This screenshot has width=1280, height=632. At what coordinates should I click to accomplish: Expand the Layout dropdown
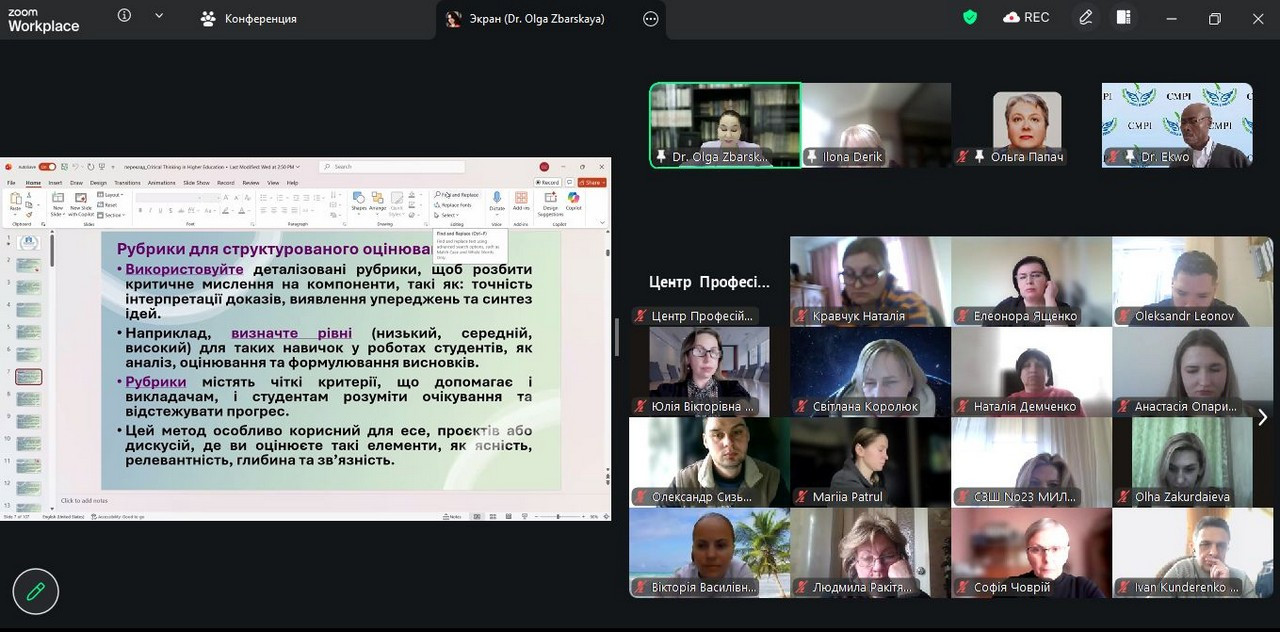click(109, 195)
